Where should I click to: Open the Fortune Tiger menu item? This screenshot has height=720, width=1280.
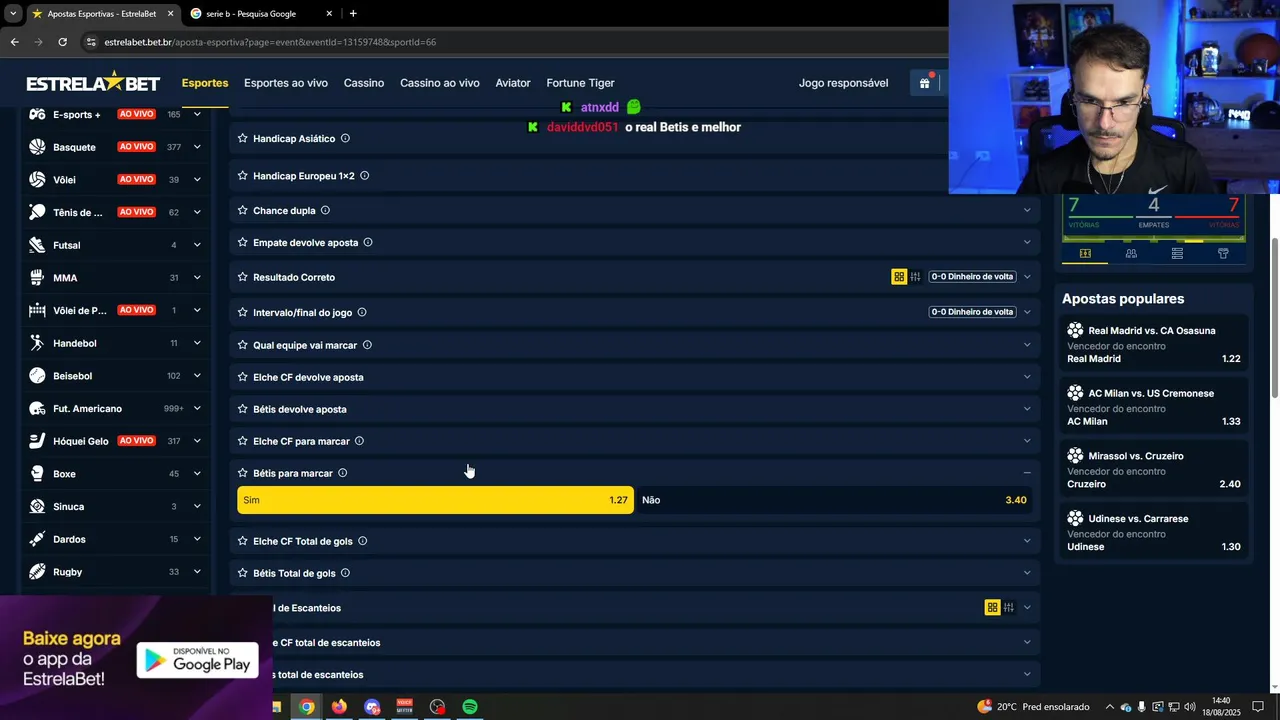pyautogui.click(x=580, y=83)
